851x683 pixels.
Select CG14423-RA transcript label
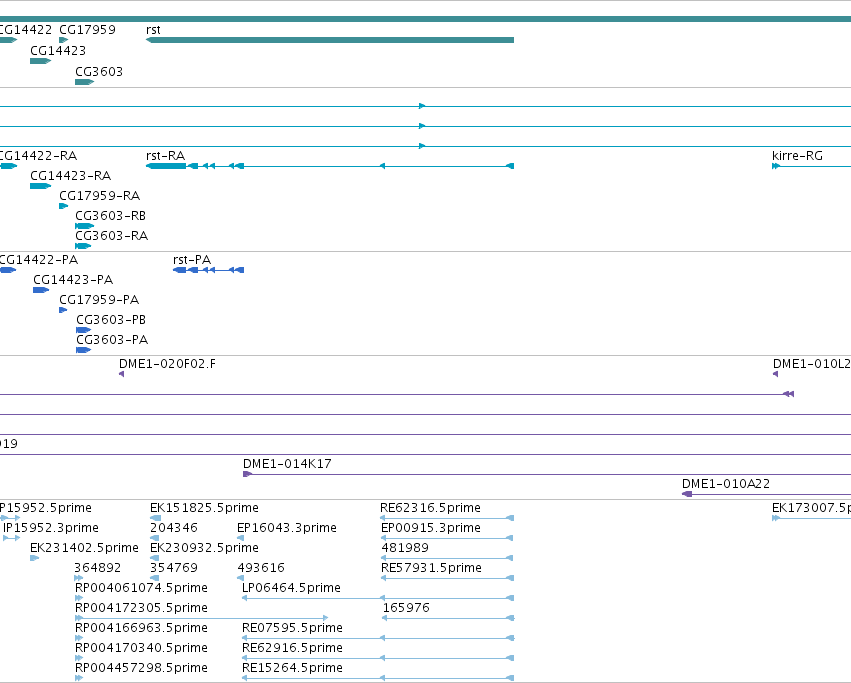pos(71,176)
